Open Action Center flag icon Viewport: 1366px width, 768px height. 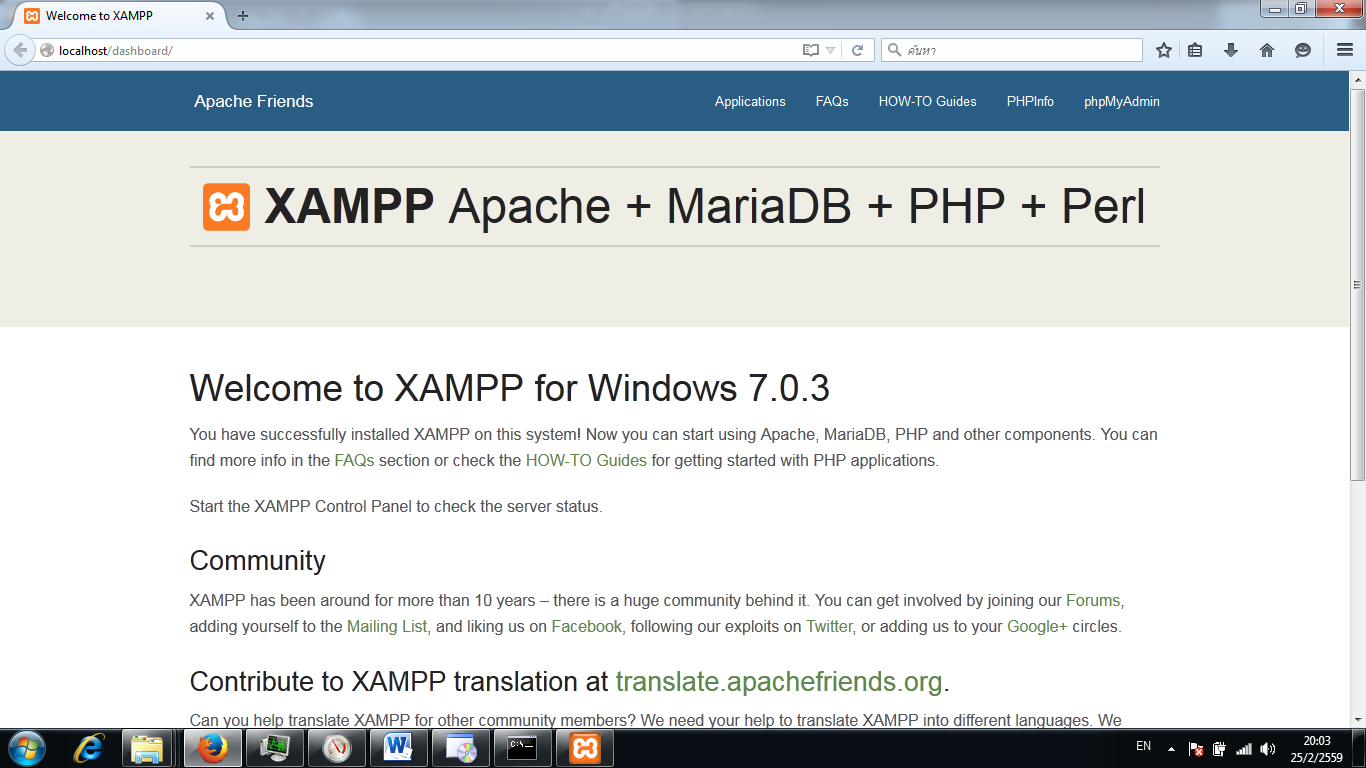[x=1196, y=748]
